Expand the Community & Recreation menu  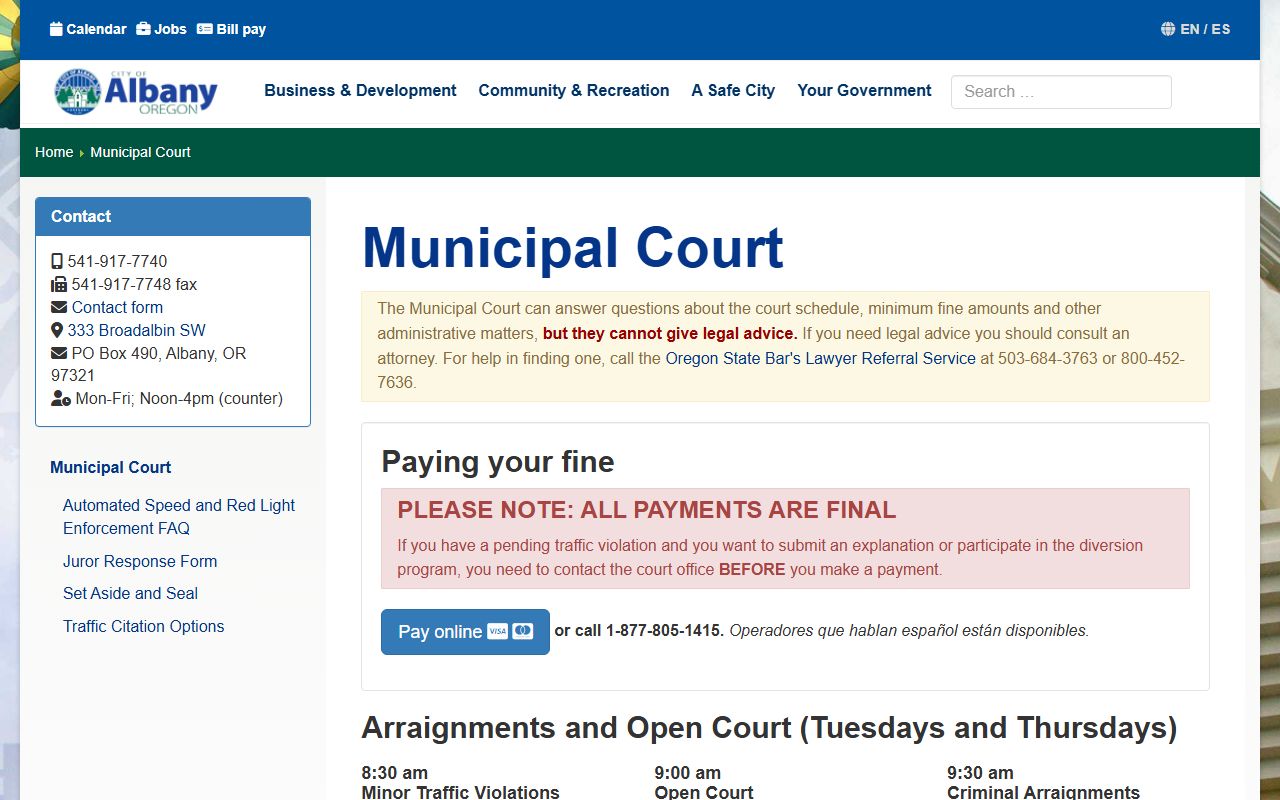(573, 90)
